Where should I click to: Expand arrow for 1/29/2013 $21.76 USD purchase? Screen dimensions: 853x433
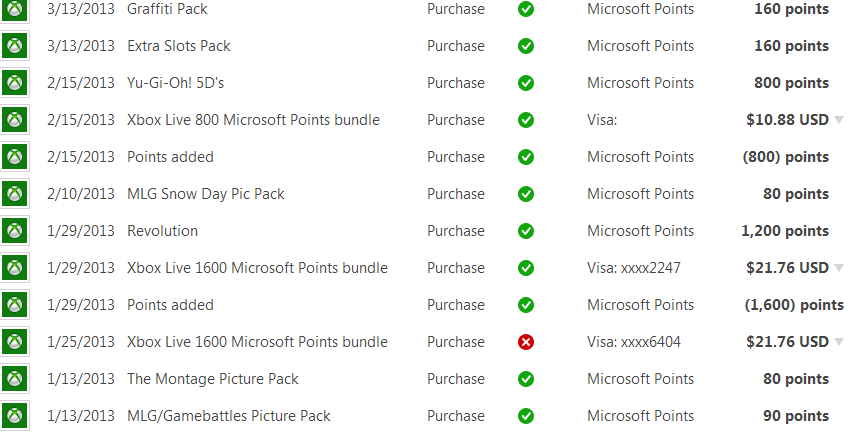838,268
